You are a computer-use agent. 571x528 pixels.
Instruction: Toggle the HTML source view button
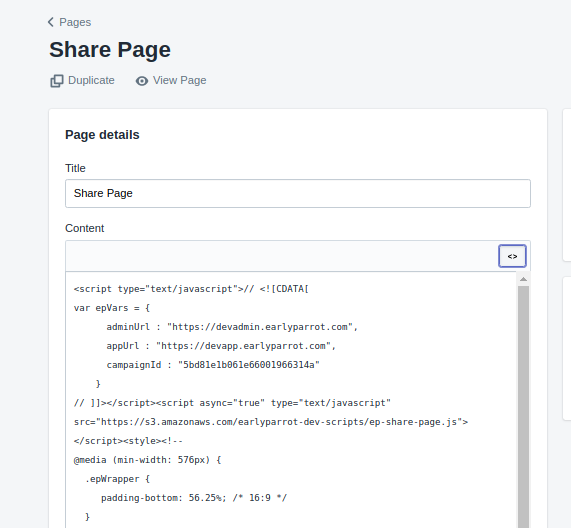[x=512, y=256]
